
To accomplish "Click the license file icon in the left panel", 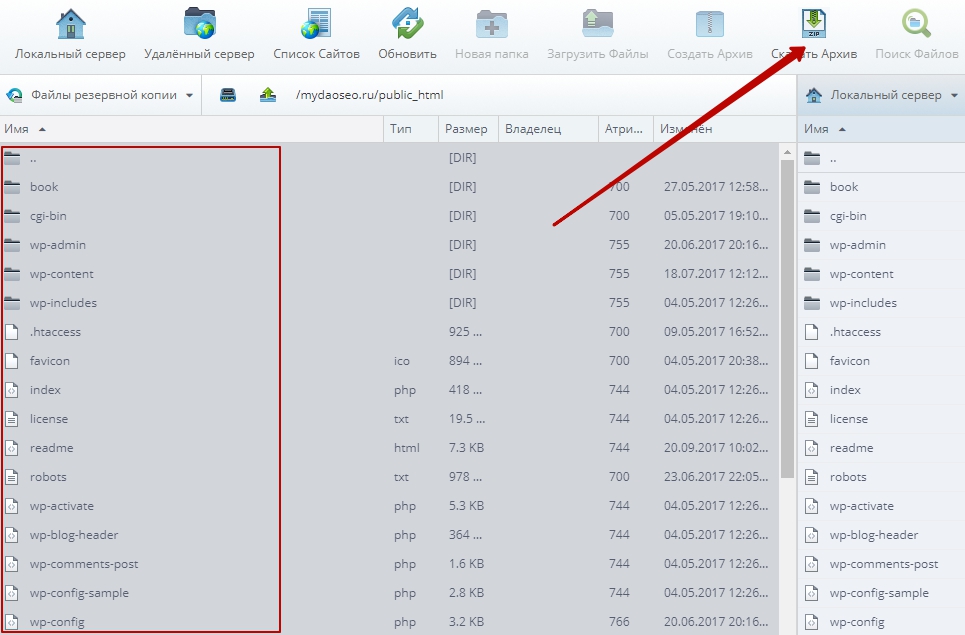I will pos(12,419).
